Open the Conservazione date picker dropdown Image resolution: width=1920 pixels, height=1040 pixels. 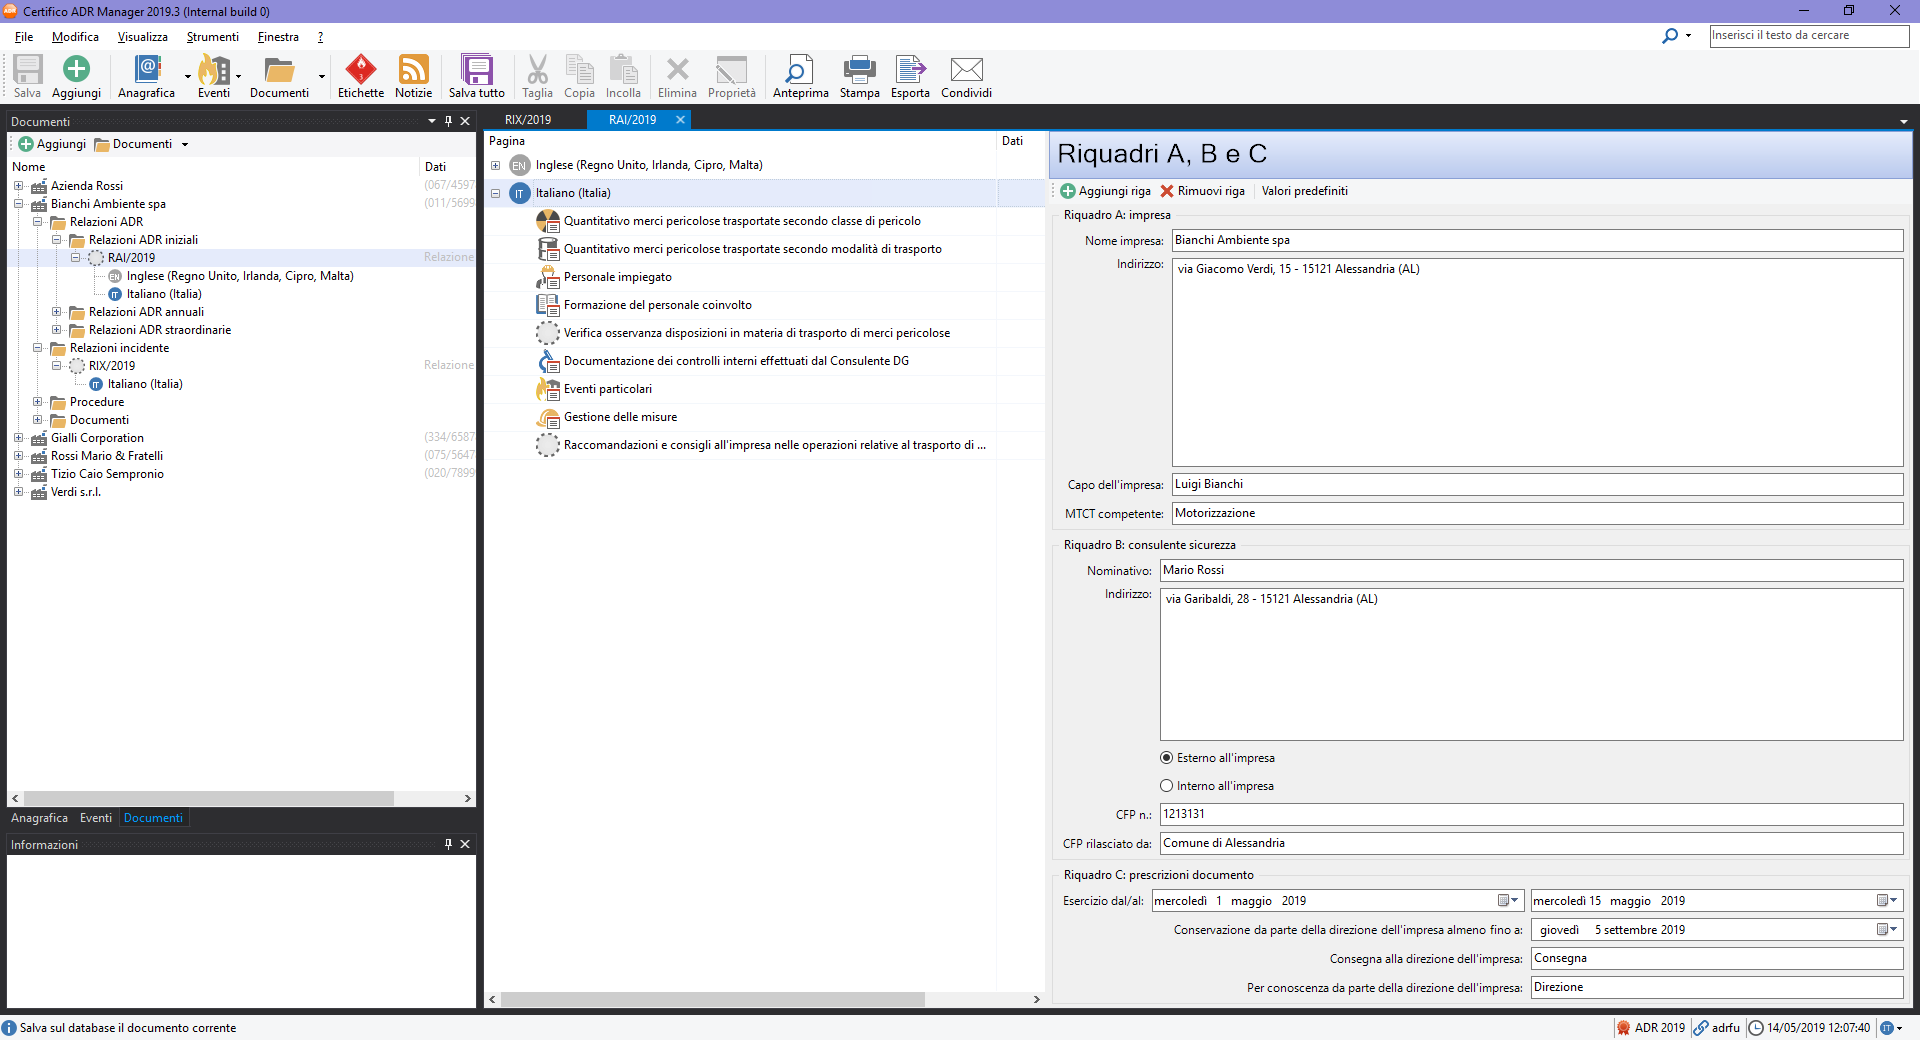point(1887,930)
